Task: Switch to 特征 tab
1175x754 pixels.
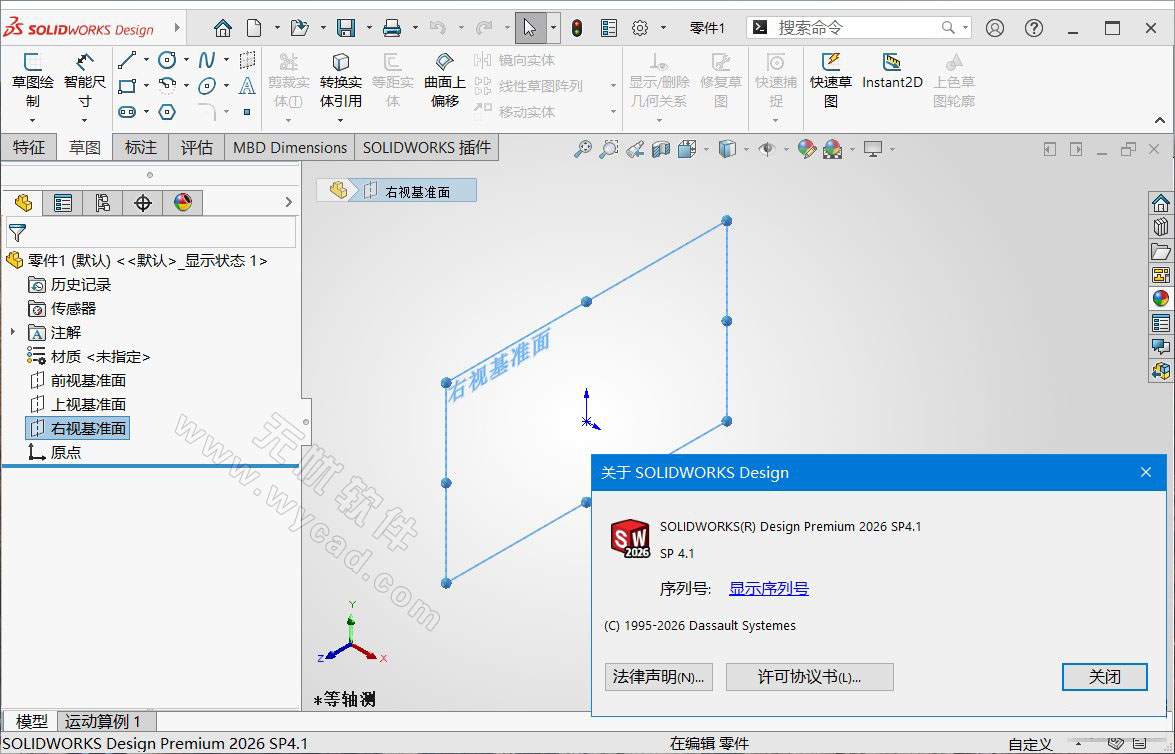Action: [28, 148]
